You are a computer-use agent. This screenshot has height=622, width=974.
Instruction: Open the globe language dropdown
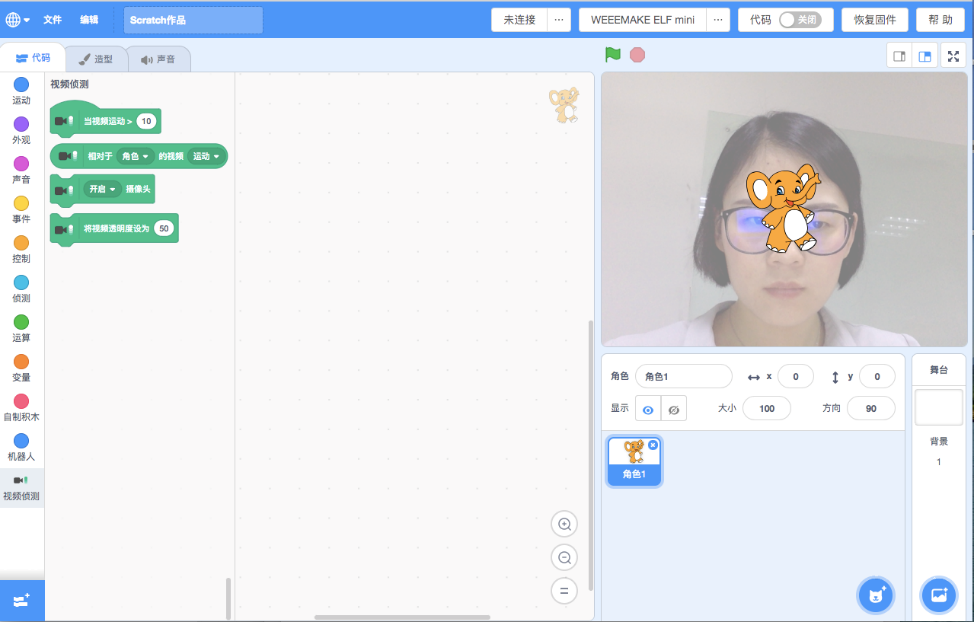[18, 20]
